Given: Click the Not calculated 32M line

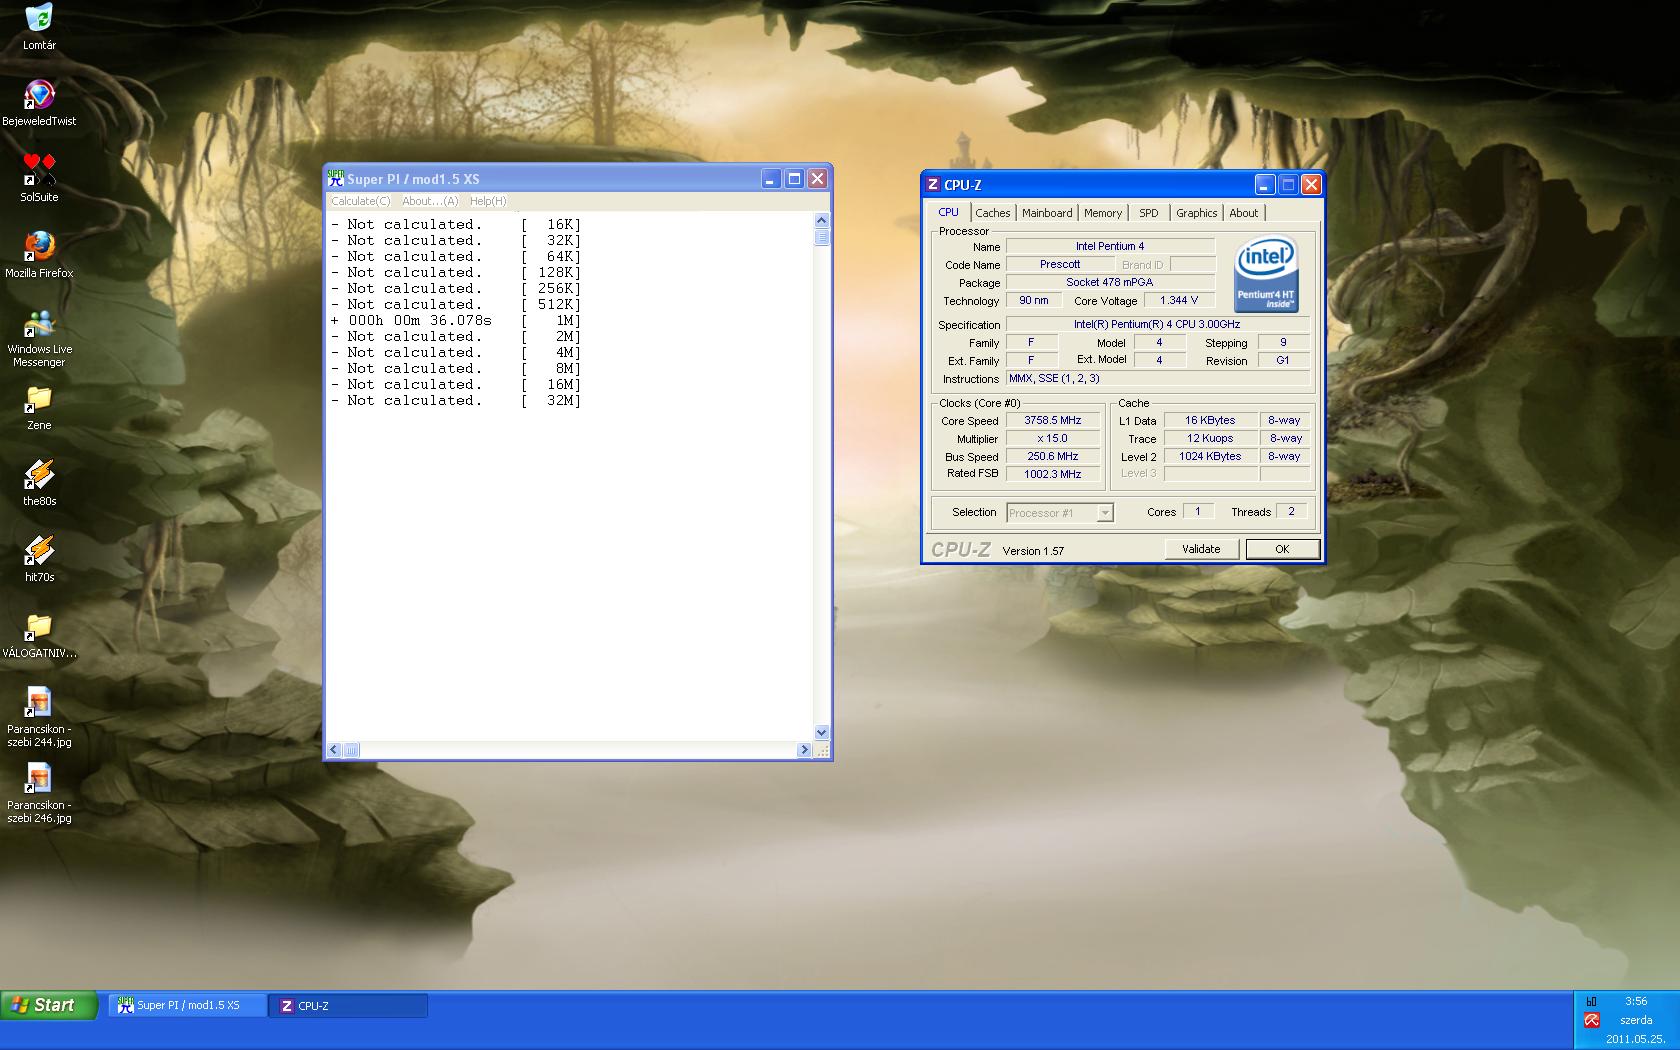Looking at the screenshot, I should point(456,401).
